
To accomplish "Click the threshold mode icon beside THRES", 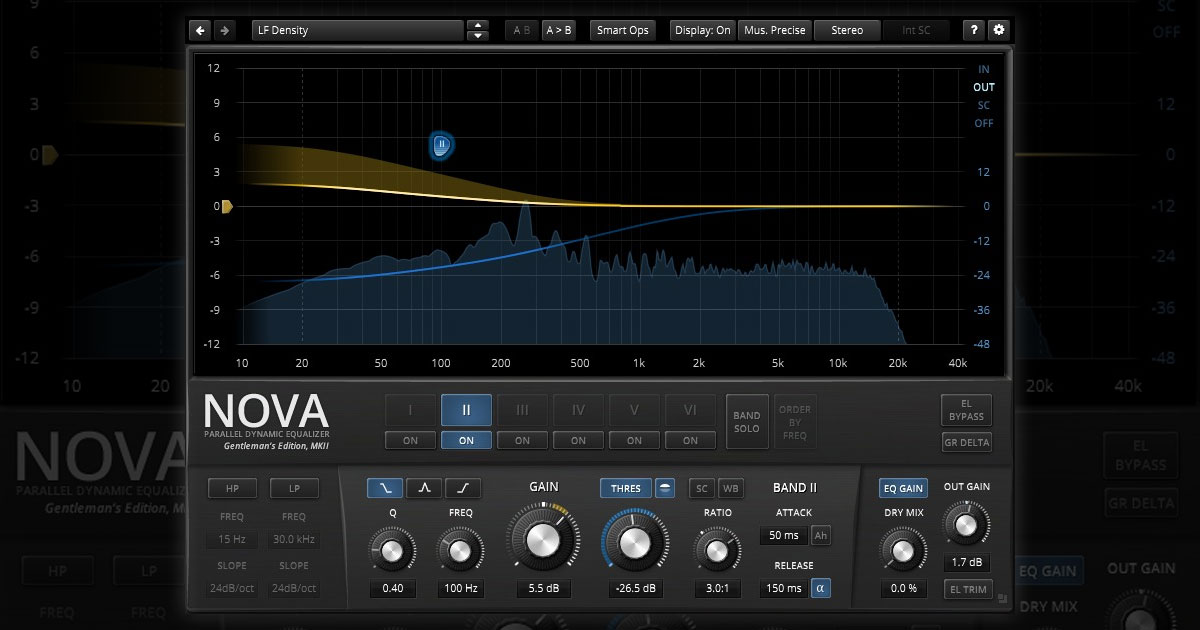I will (x=666, y=488).
